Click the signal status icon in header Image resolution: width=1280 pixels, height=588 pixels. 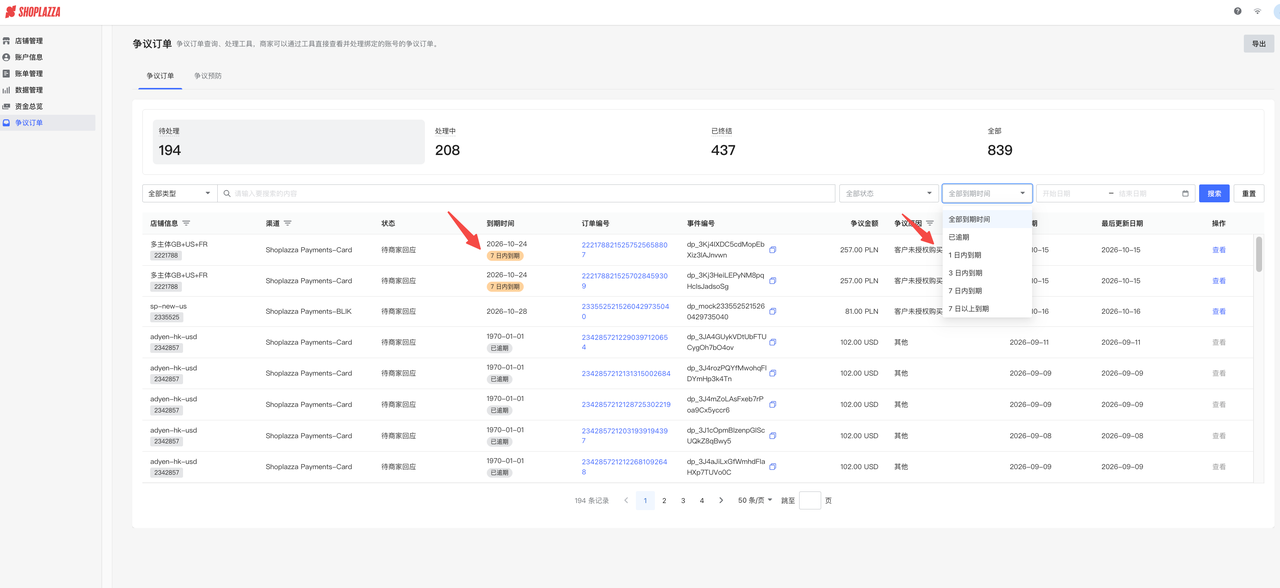point(1257,11)
